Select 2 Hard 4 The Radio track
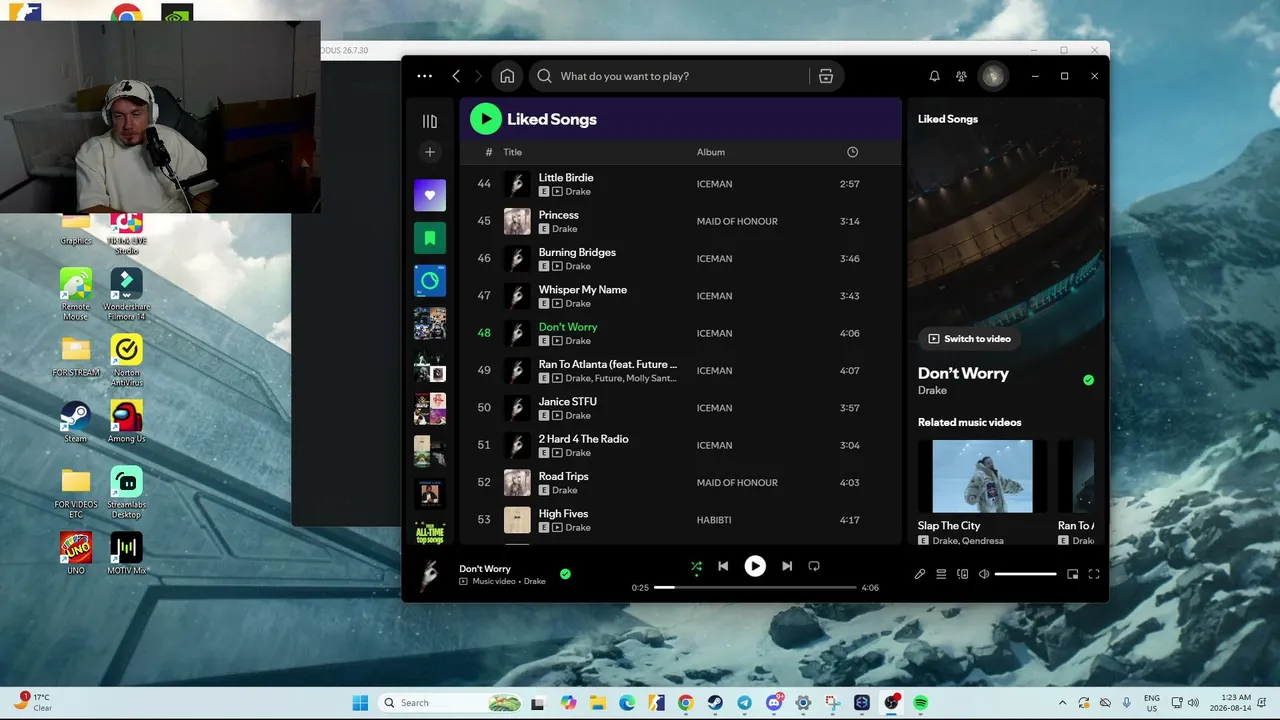This screenshot has height=720, width=1280. coord(680,445)
